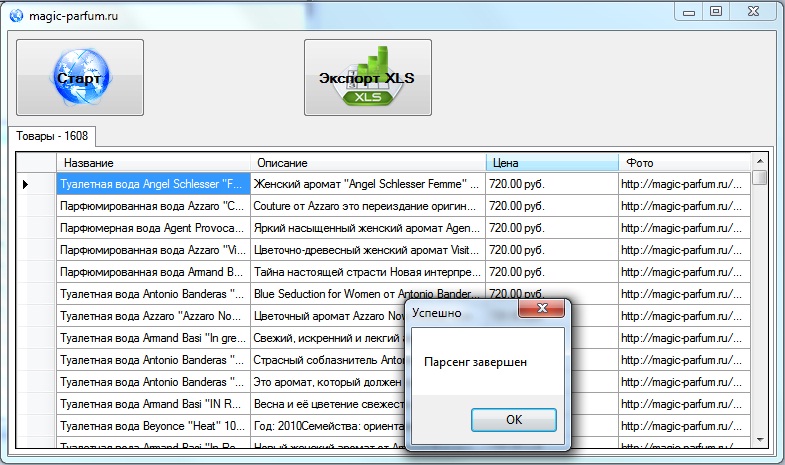Select description Женский аромат "Angel Schlesser Femme"
Image resolution: width=785 pixels, height=465 pixels.
point(368,184)
